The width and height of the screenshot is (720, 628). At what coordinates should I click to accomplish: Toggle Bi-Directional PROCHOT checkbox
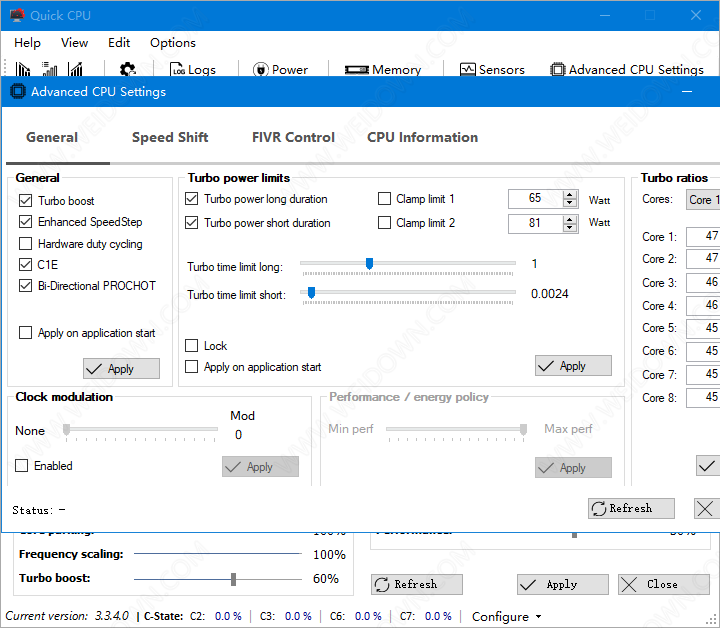[x=26, y=286]
